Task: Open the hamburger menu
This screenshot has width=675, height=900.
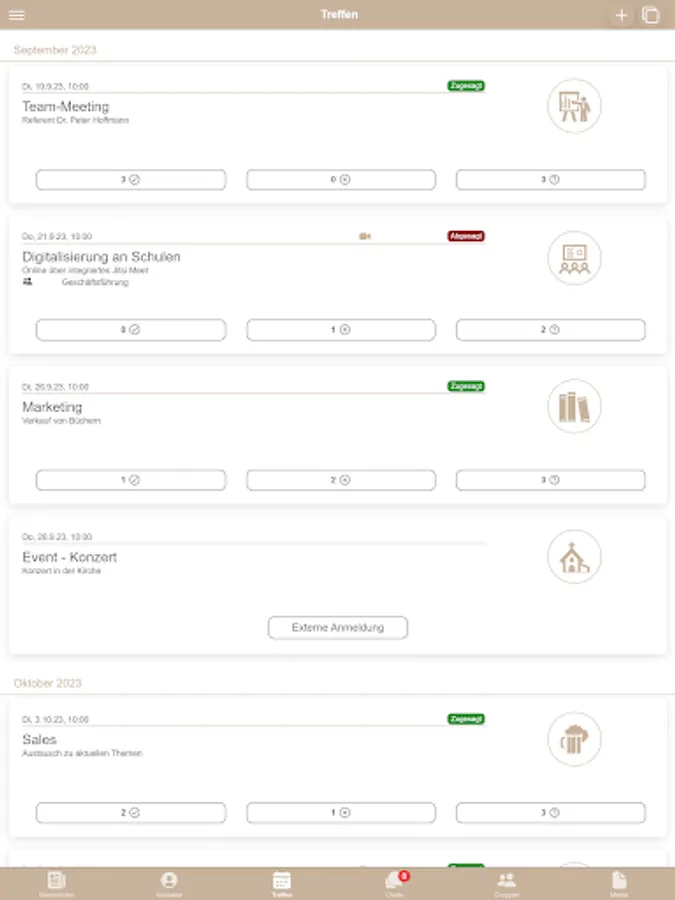Action: 17,15
